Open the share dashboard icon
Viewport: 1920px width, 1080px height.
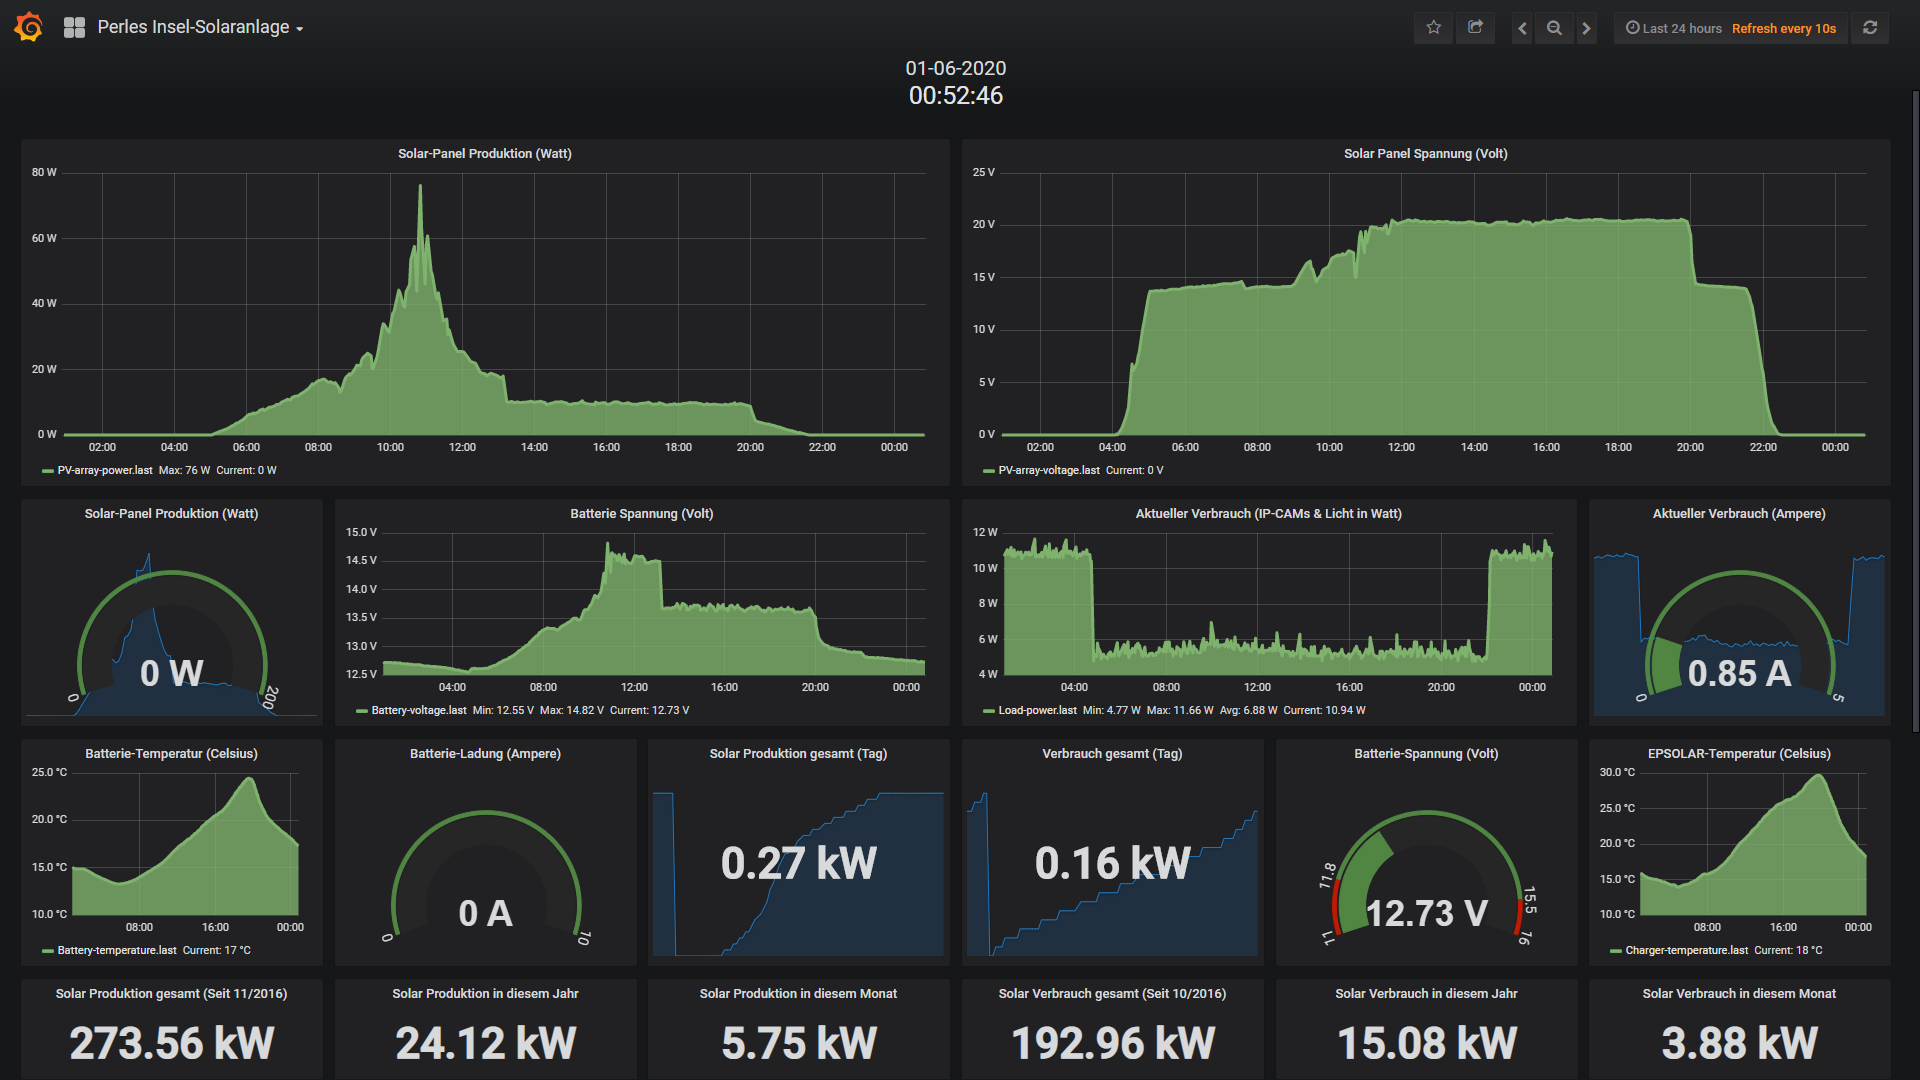coord(1475,28)
